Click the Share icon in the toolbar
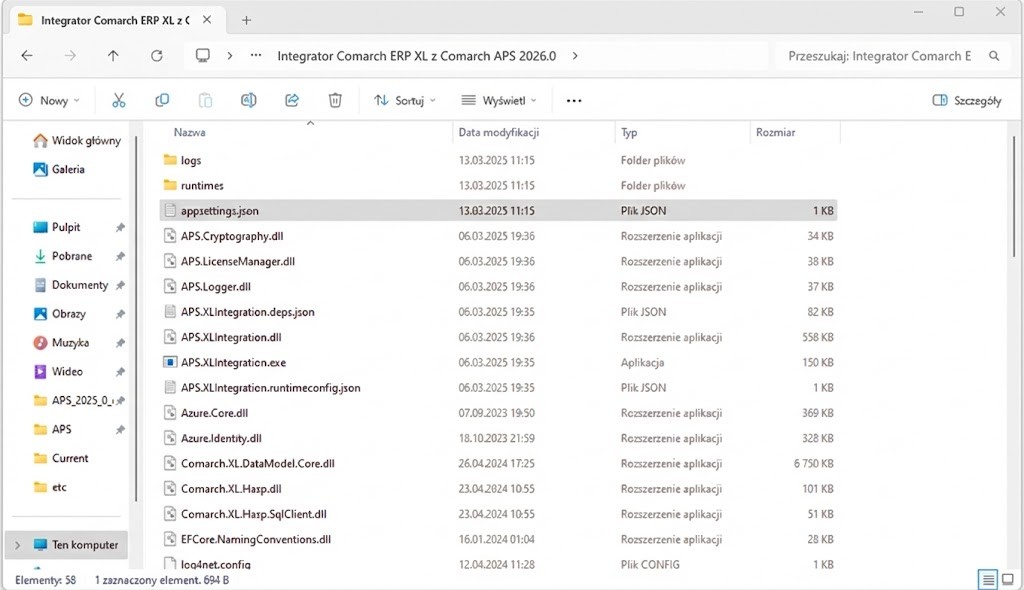 tap(292, 100)
